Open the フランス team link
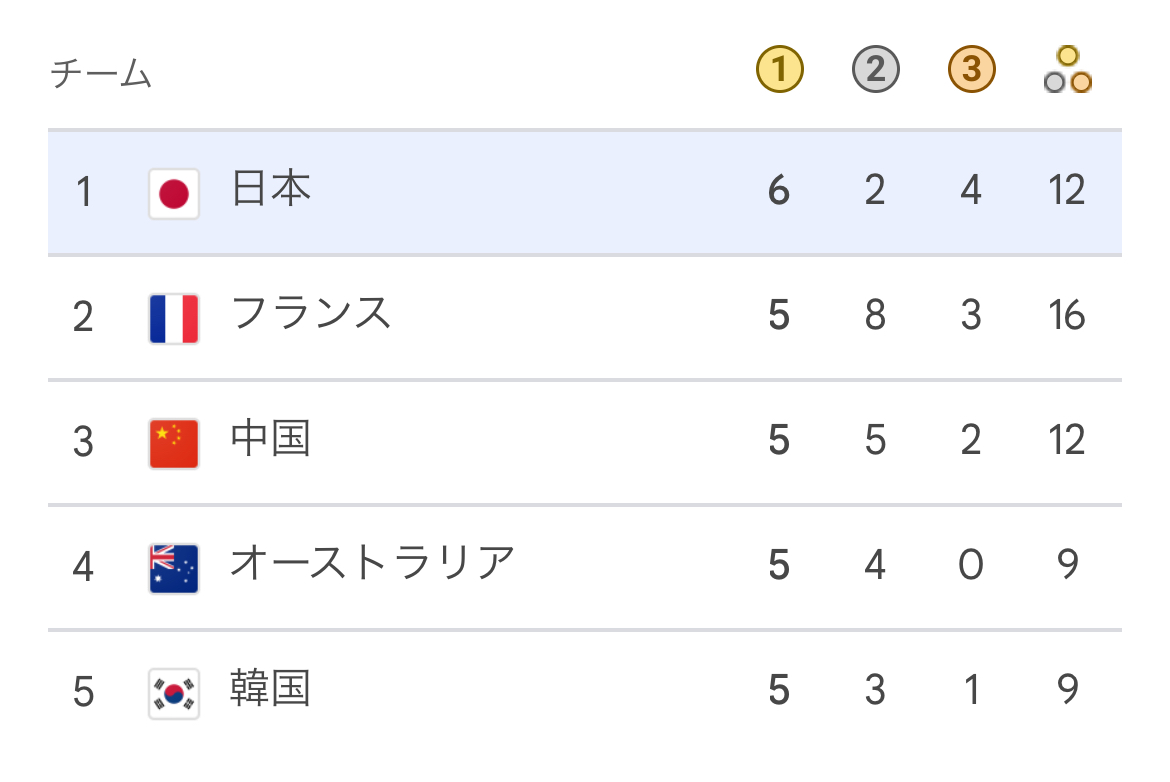1170x782 pixels. coord(310,314)
